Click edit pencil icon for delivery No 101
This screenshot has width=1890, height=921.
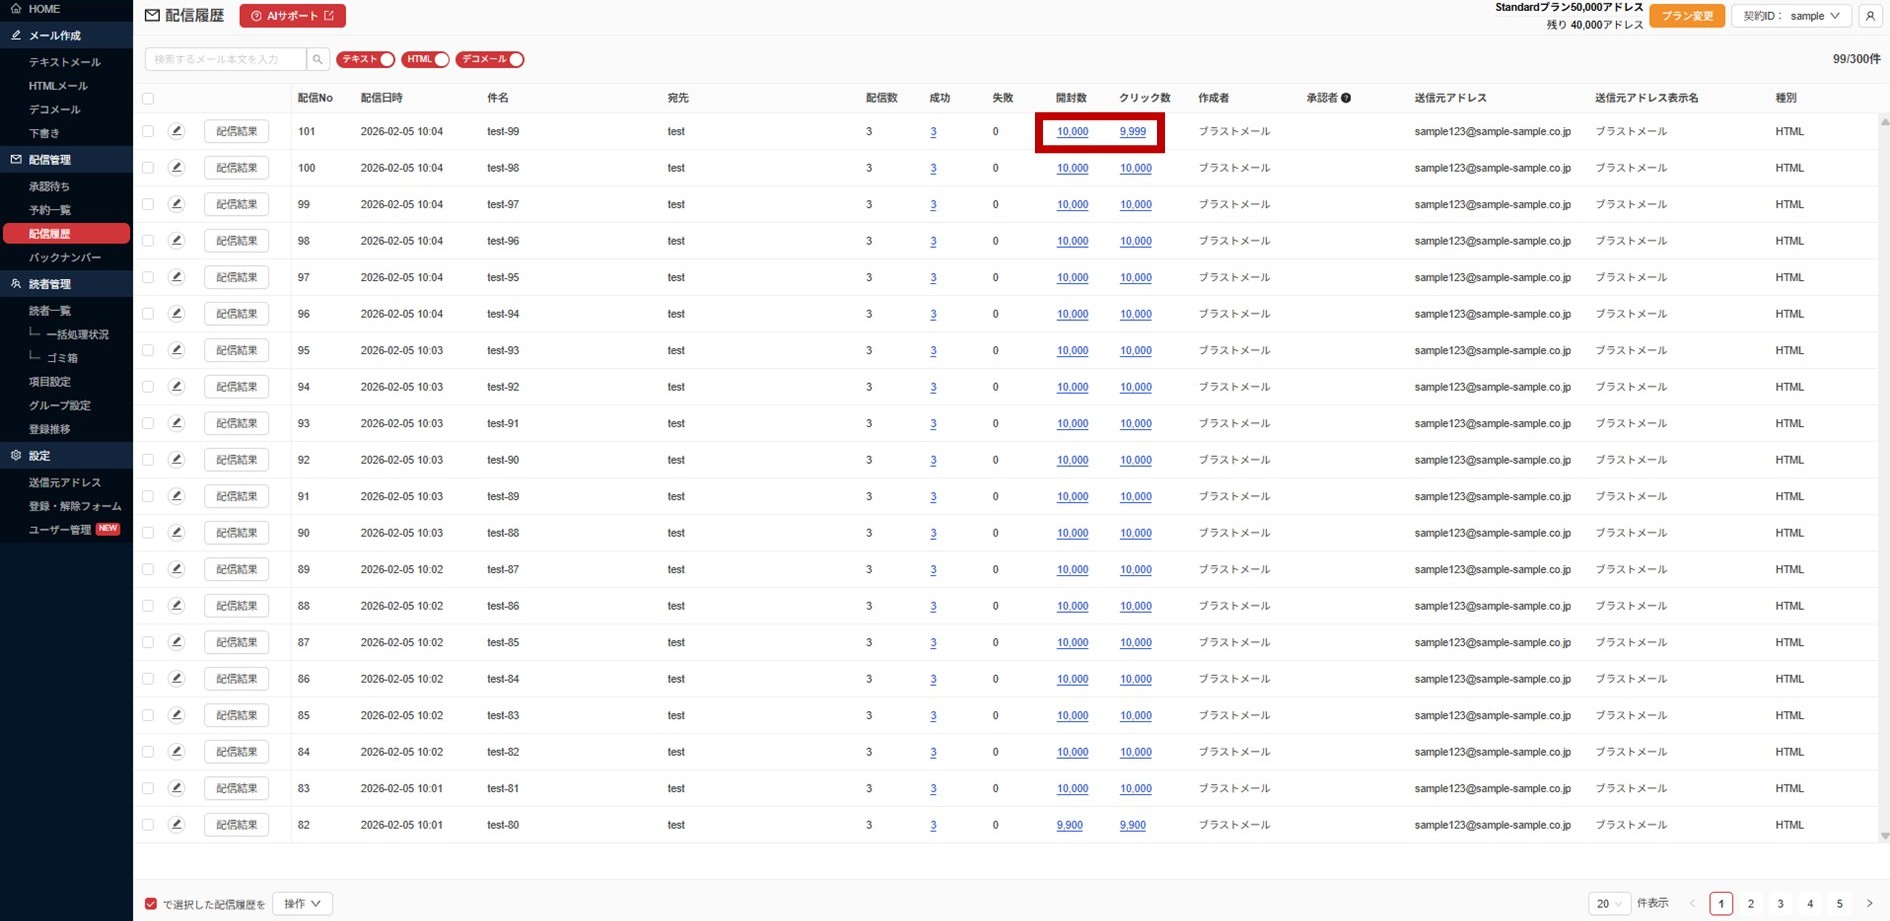click(177, 131)
